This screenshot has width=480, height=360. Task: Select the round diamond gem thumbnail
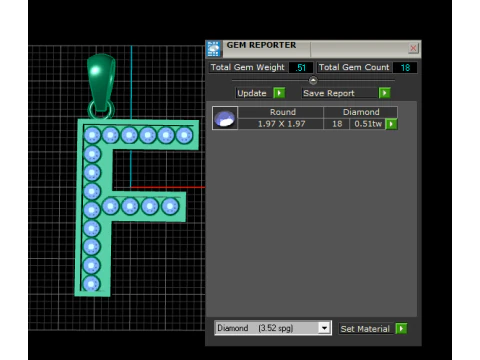[225, 118]
